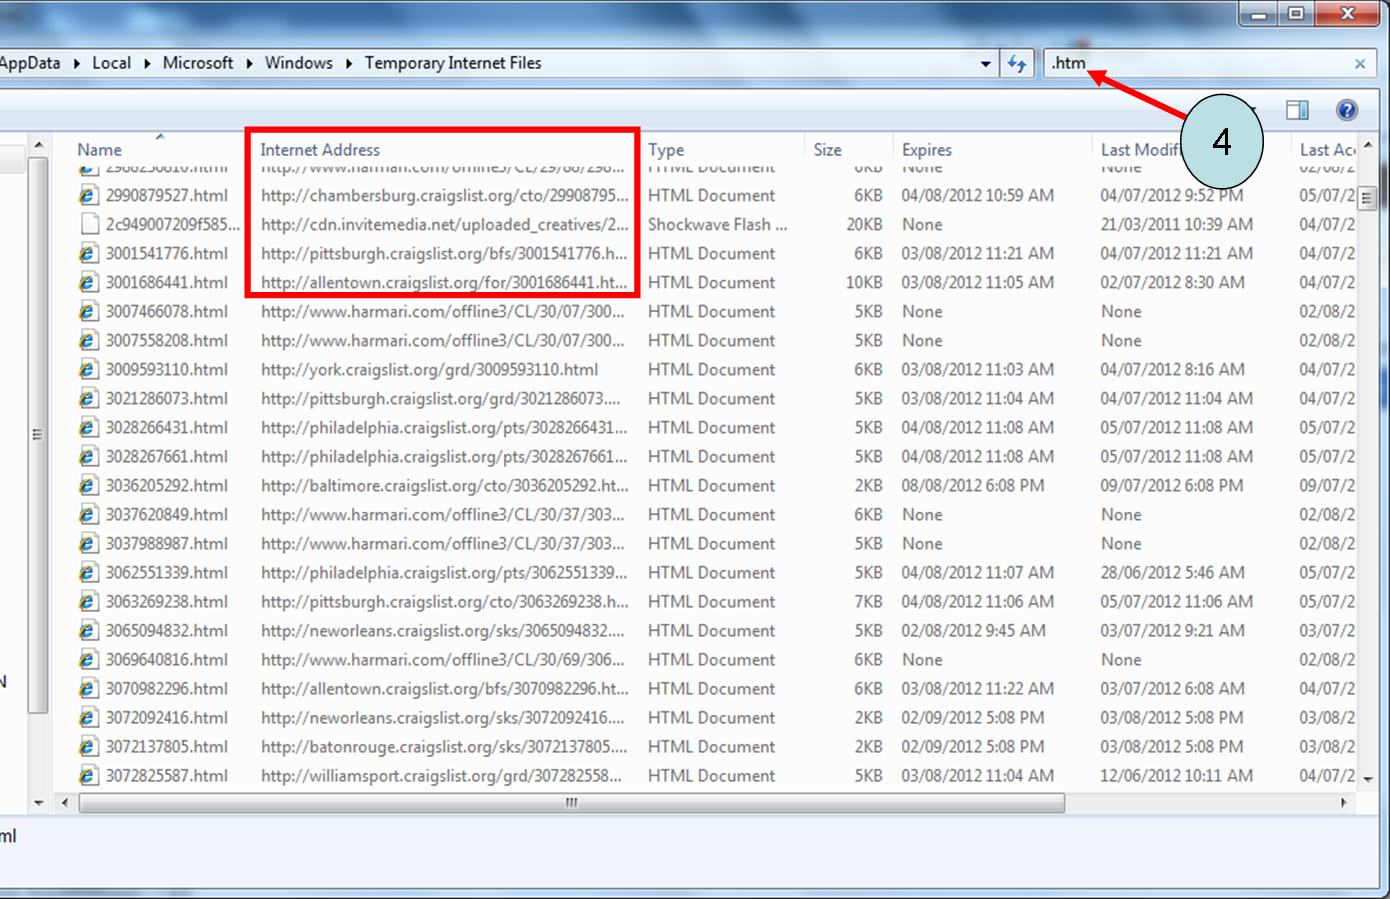
Task: Click horizontal scrollbar thumb of file list
Action: pos(572,803)
